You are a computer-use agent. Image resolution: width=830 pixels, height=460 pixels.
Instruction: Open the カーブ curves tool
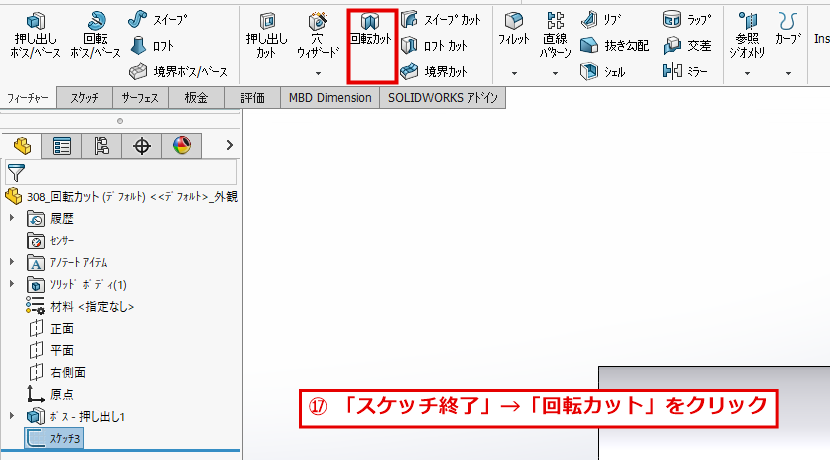[x=788, y=29]
